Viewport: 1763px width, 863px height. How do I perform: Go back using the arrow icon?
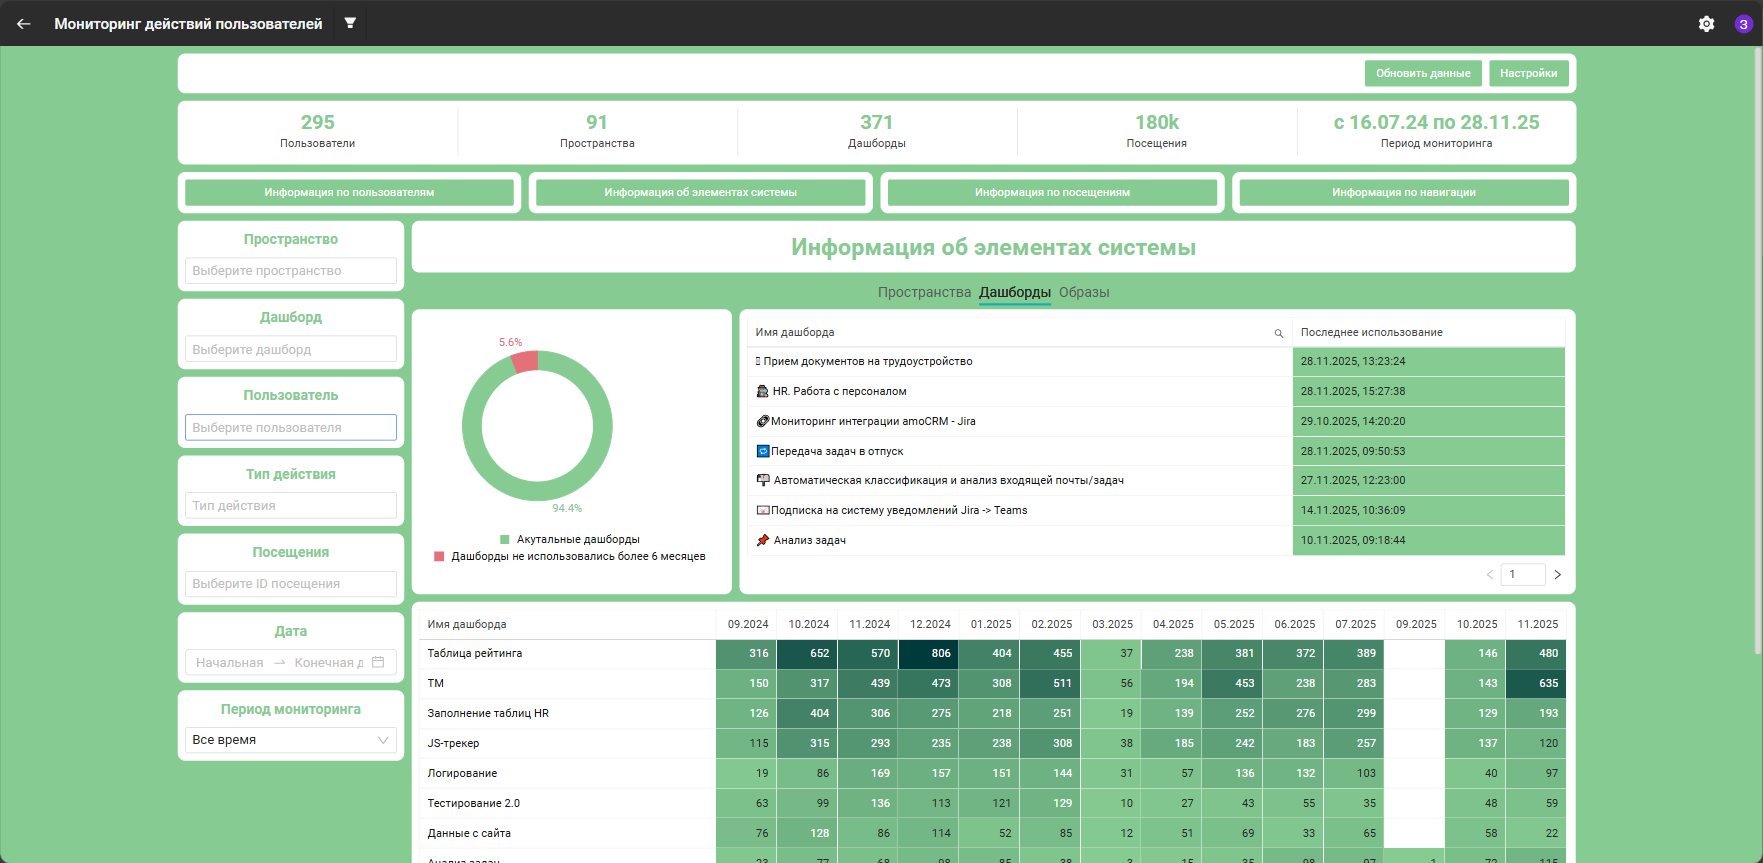coord(24,23)
